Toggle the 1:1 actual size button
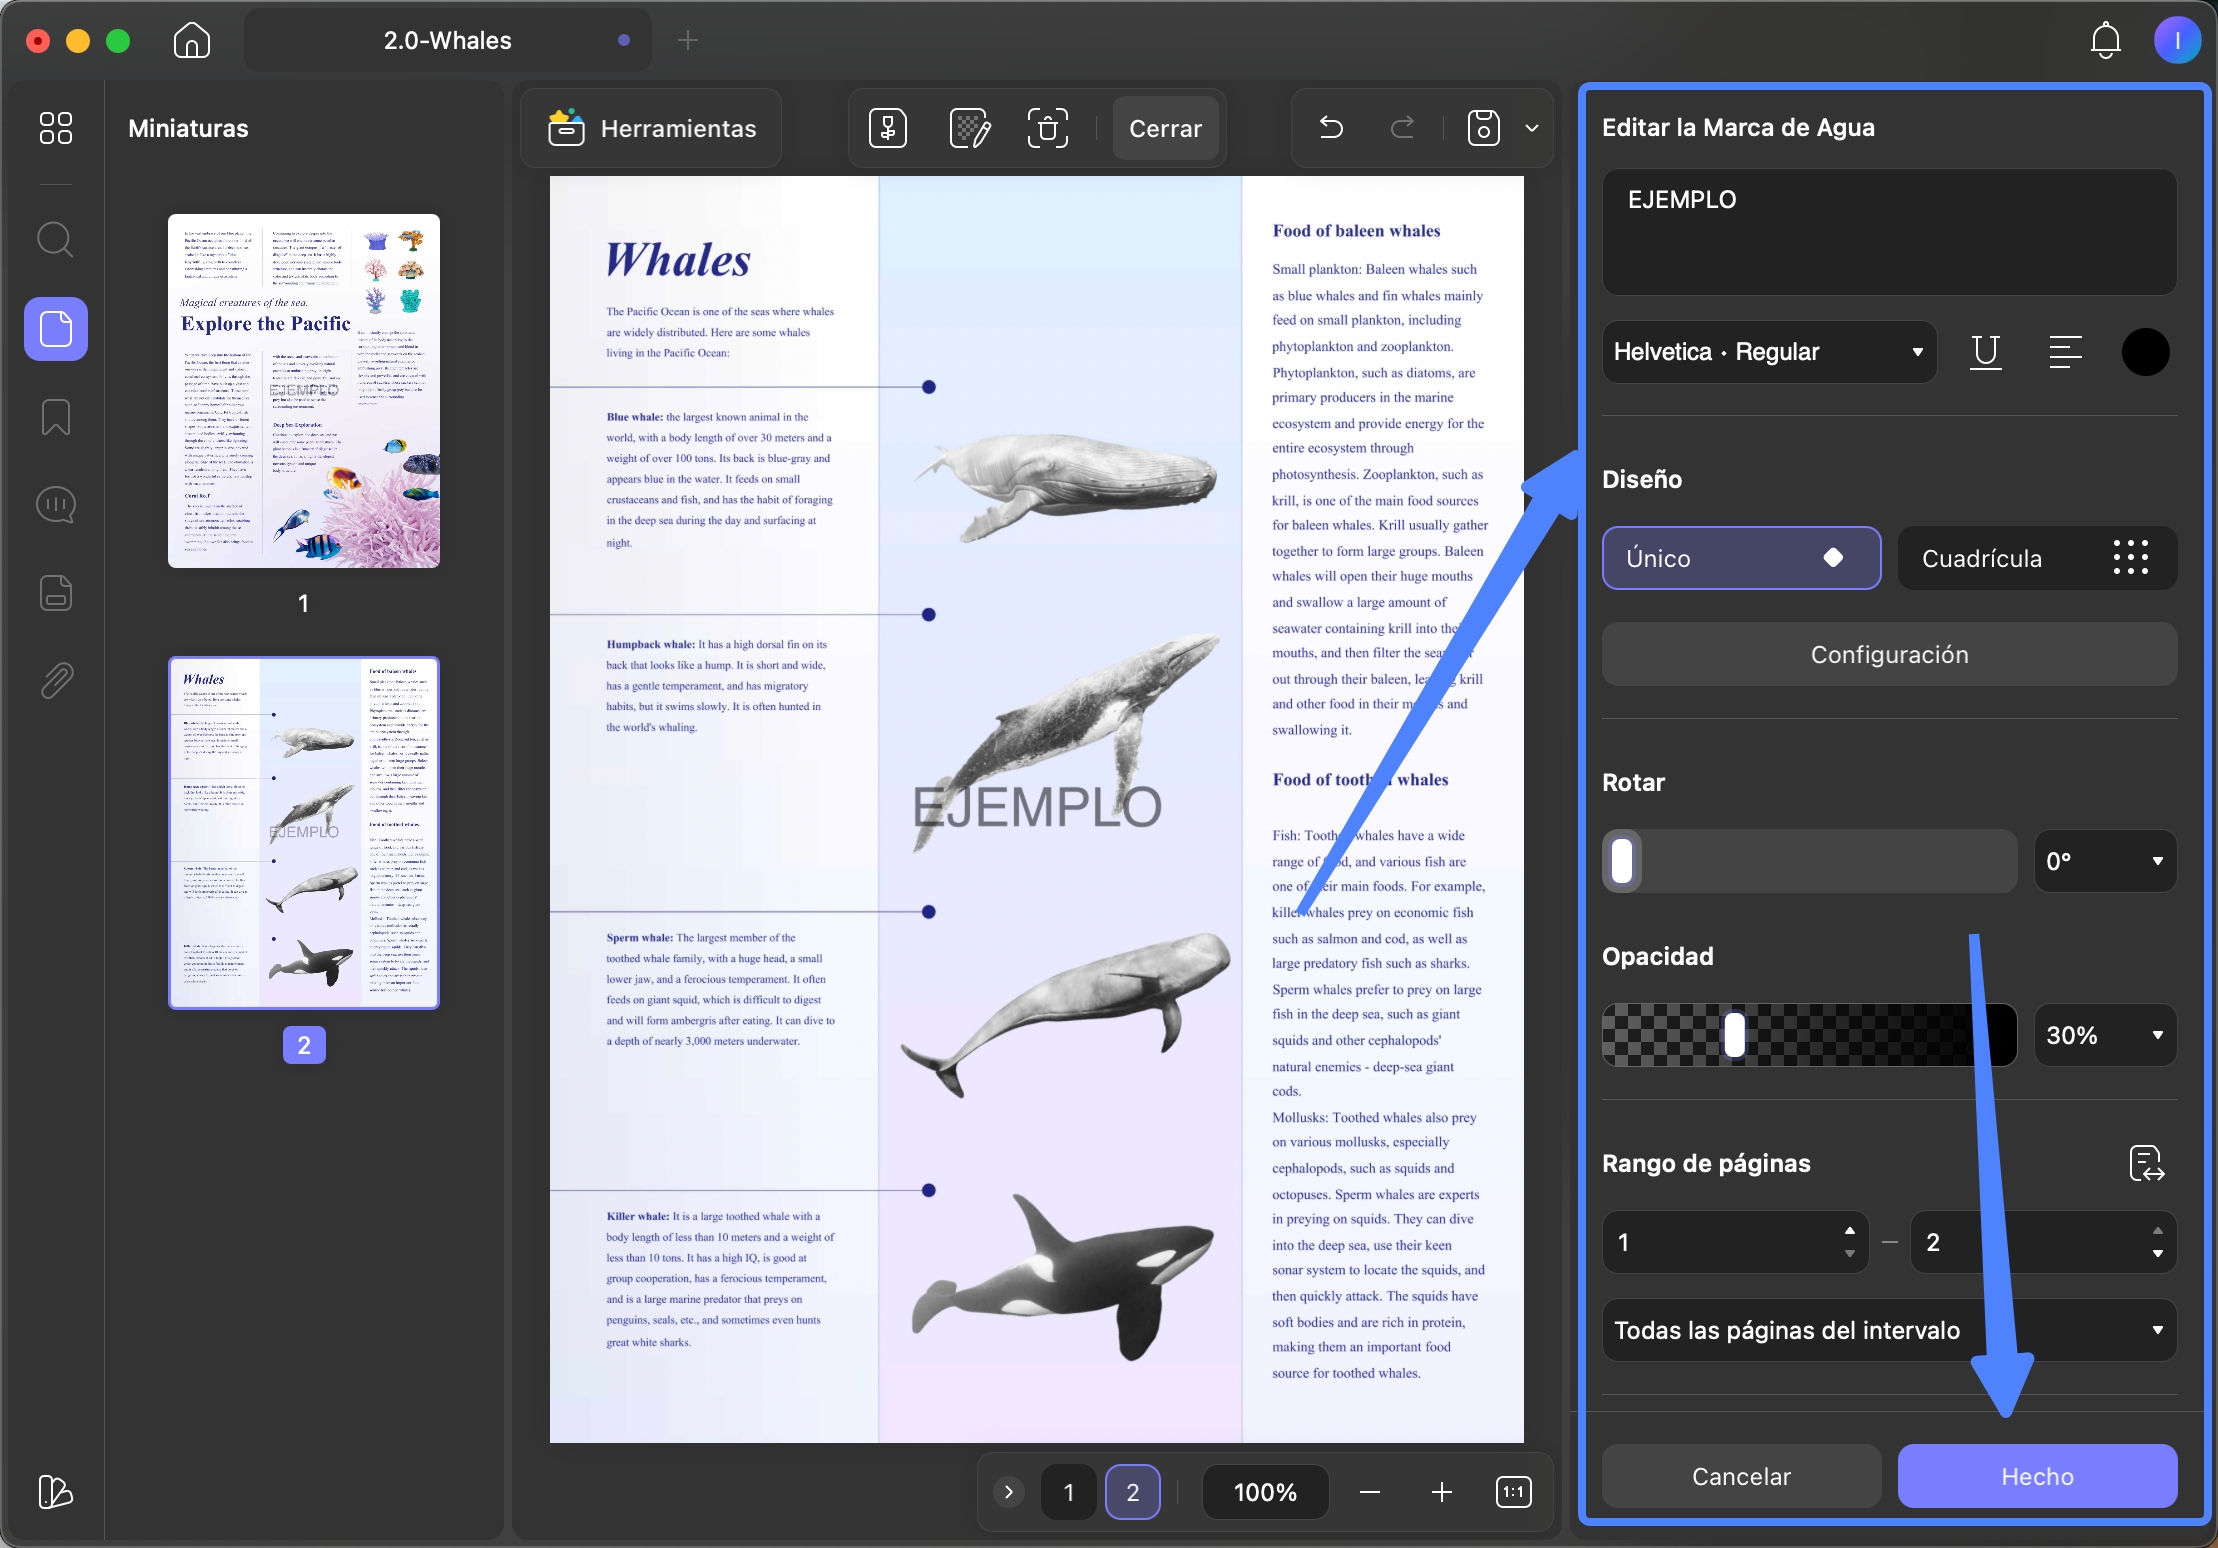The height and width of the screenshot is (1548, 2218). coord(1514,1492)
